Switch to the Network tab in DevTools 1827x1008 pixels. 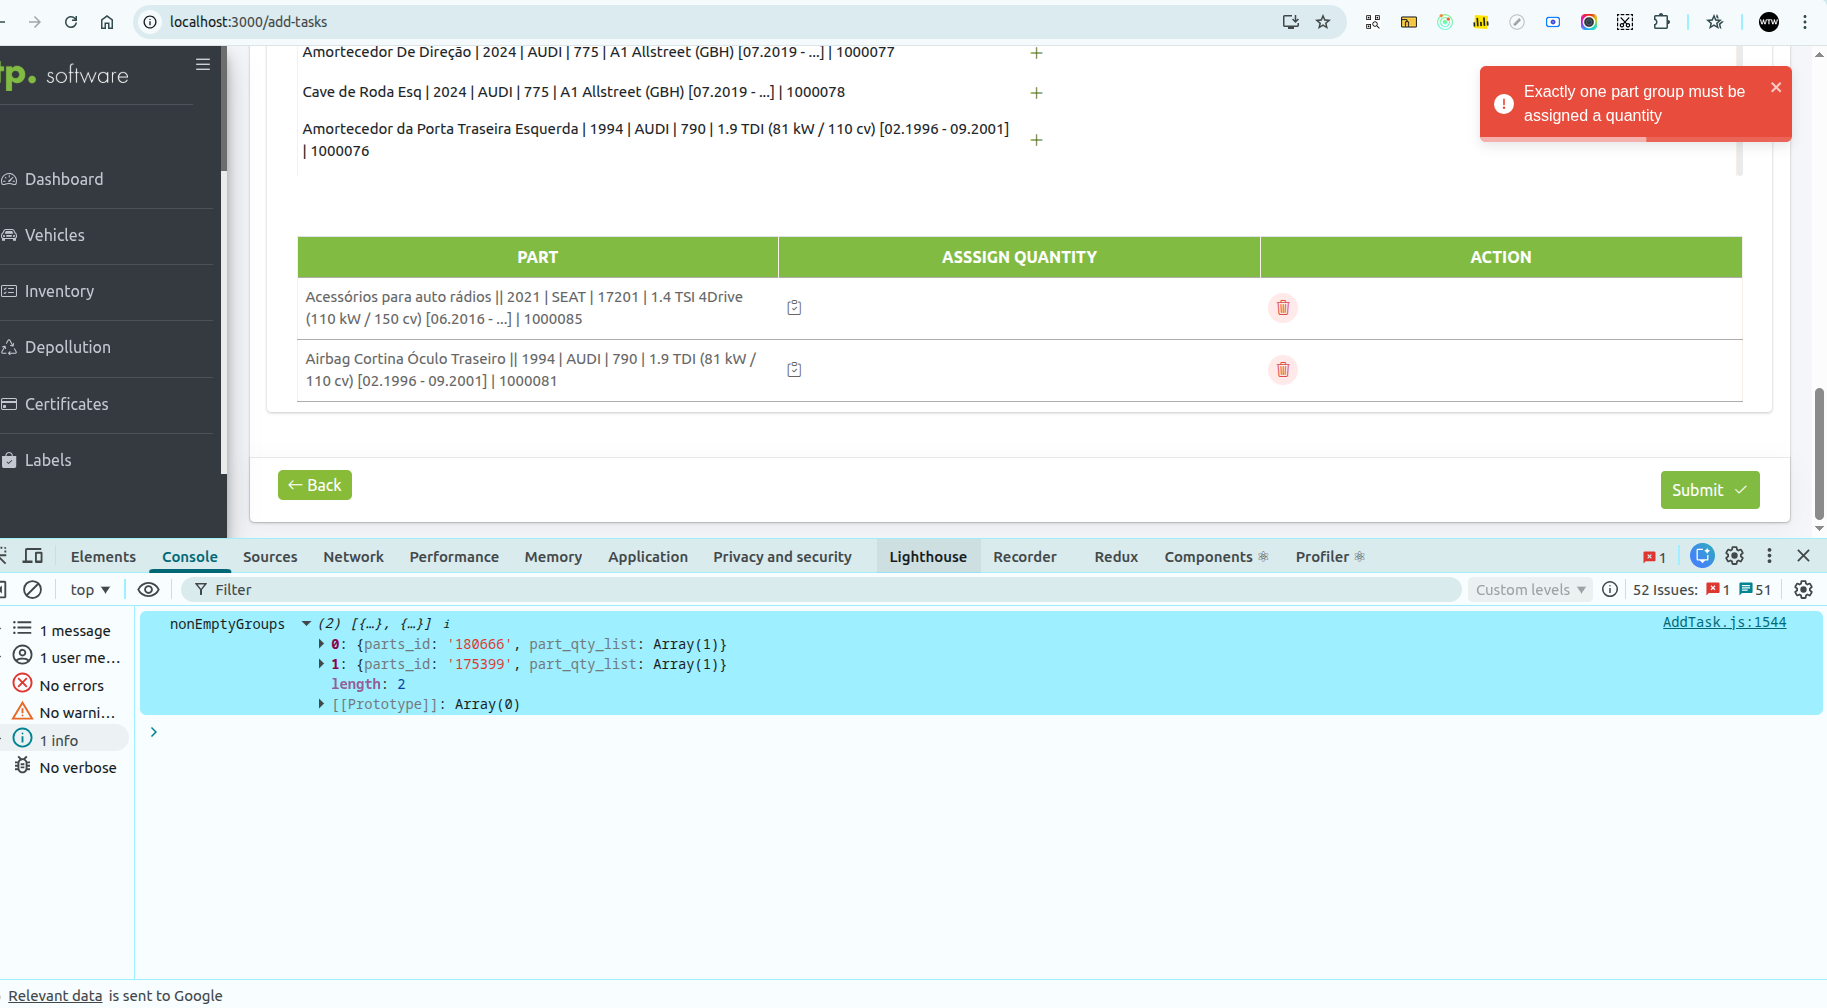click(353, 557)
